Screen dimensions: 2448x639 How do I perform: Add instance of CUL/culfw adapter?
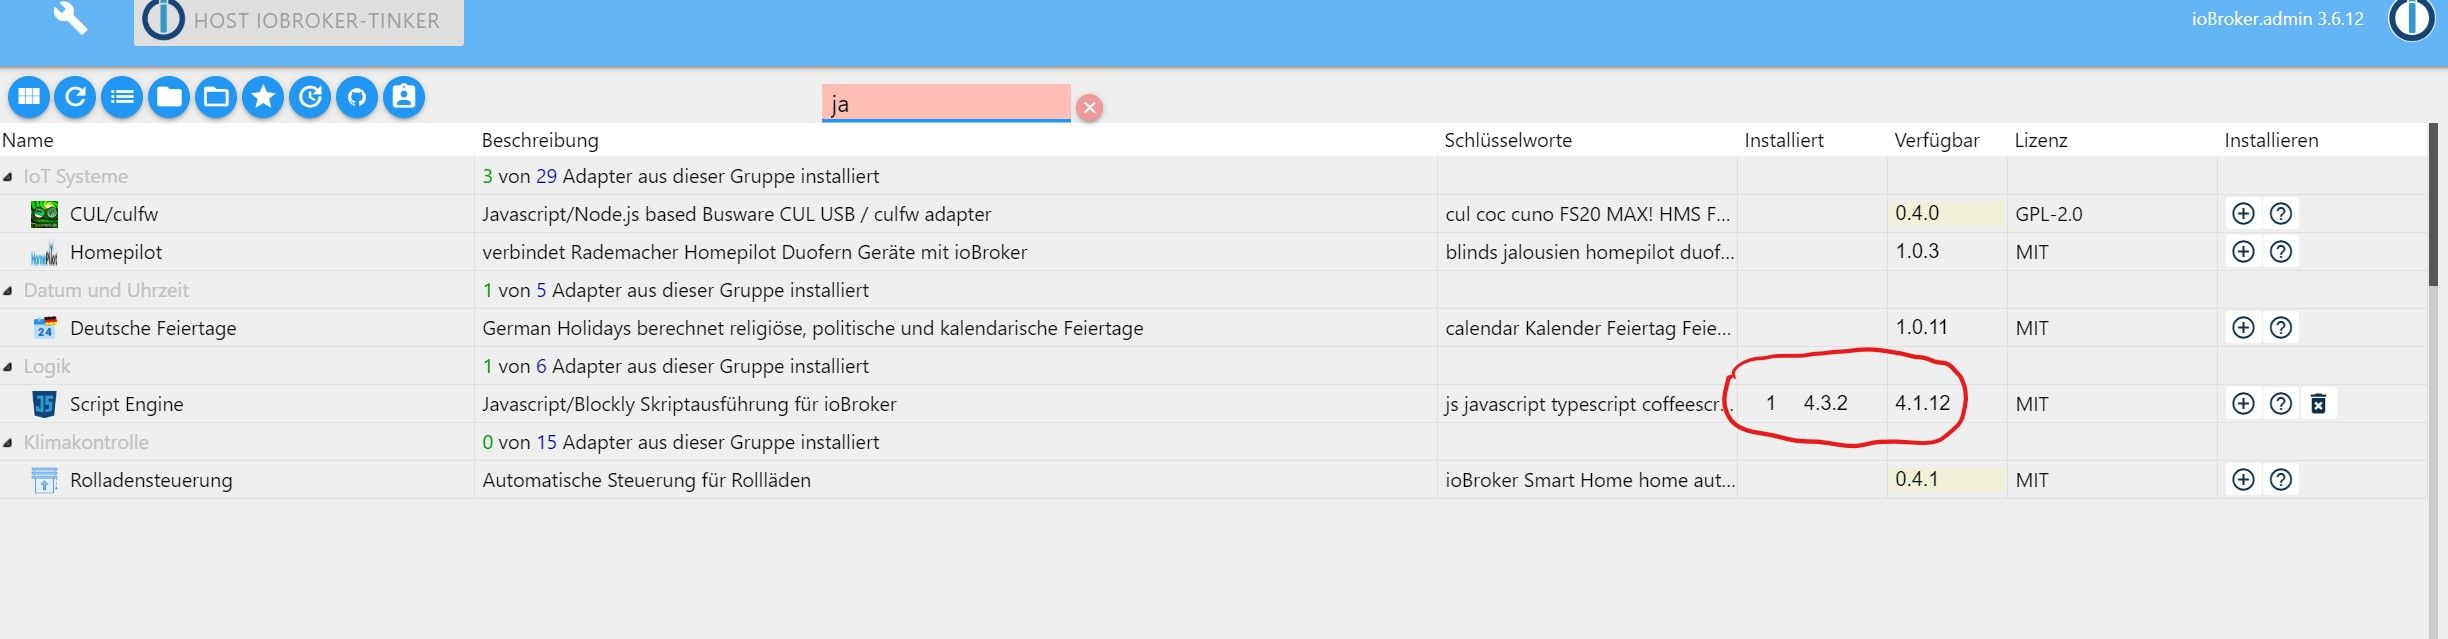[2243, 214]
